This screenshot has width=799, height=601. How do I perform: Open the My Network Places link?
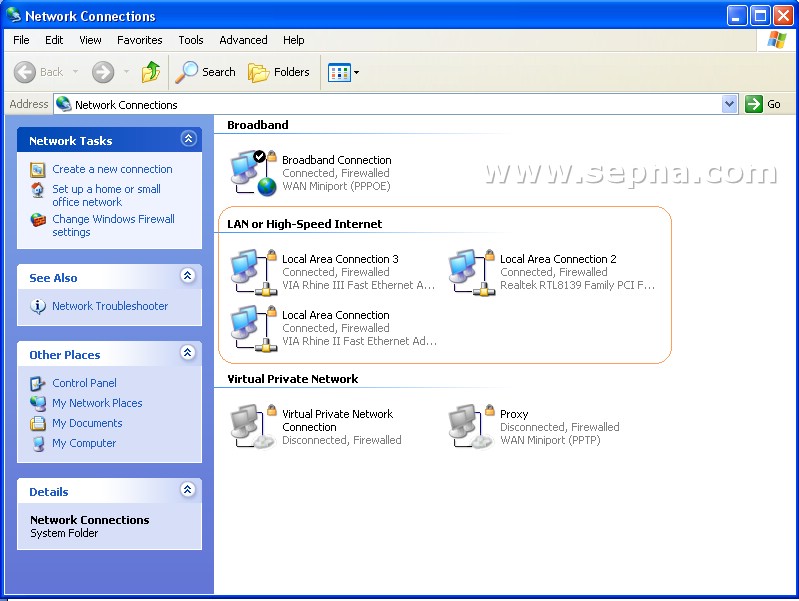(97, 403)
